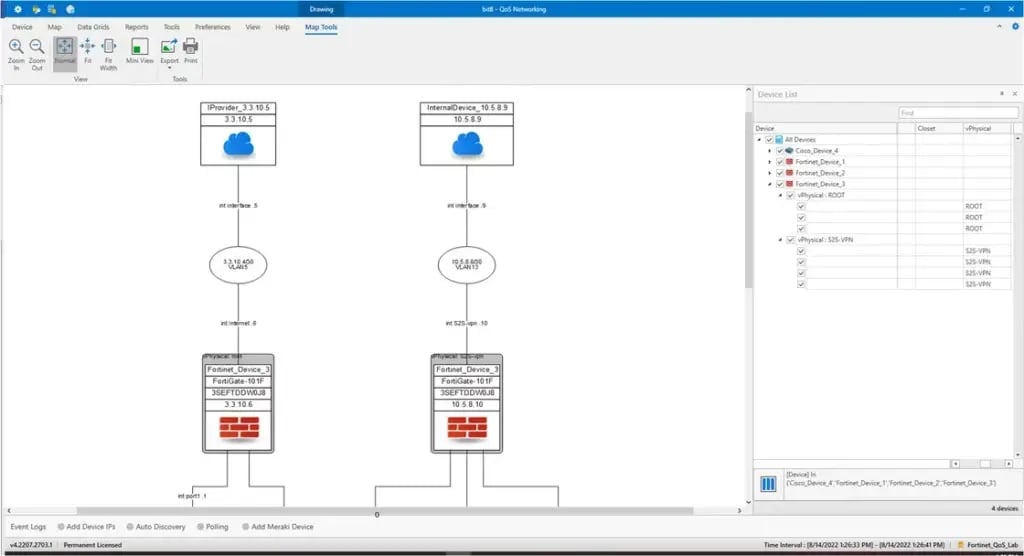1024x556 pixels.
Task: Open the Map menu
Action: click(x=54, y=27)
